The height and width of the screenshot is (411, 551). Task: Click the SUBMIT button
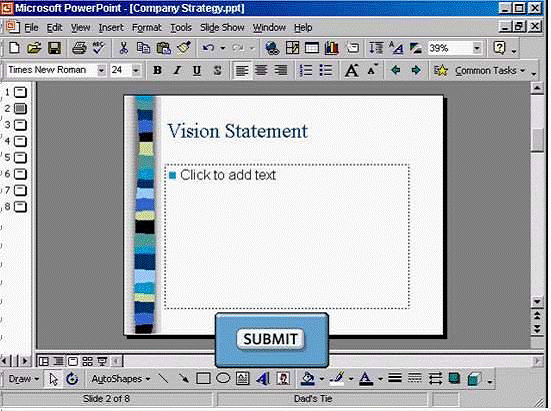click(270, 339)
